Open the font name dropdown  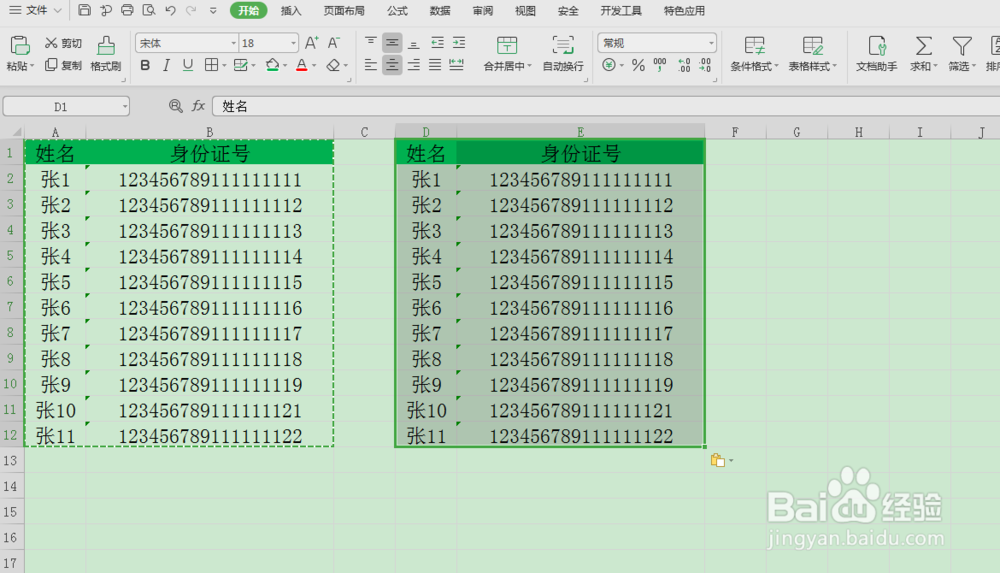coord(233,43)
